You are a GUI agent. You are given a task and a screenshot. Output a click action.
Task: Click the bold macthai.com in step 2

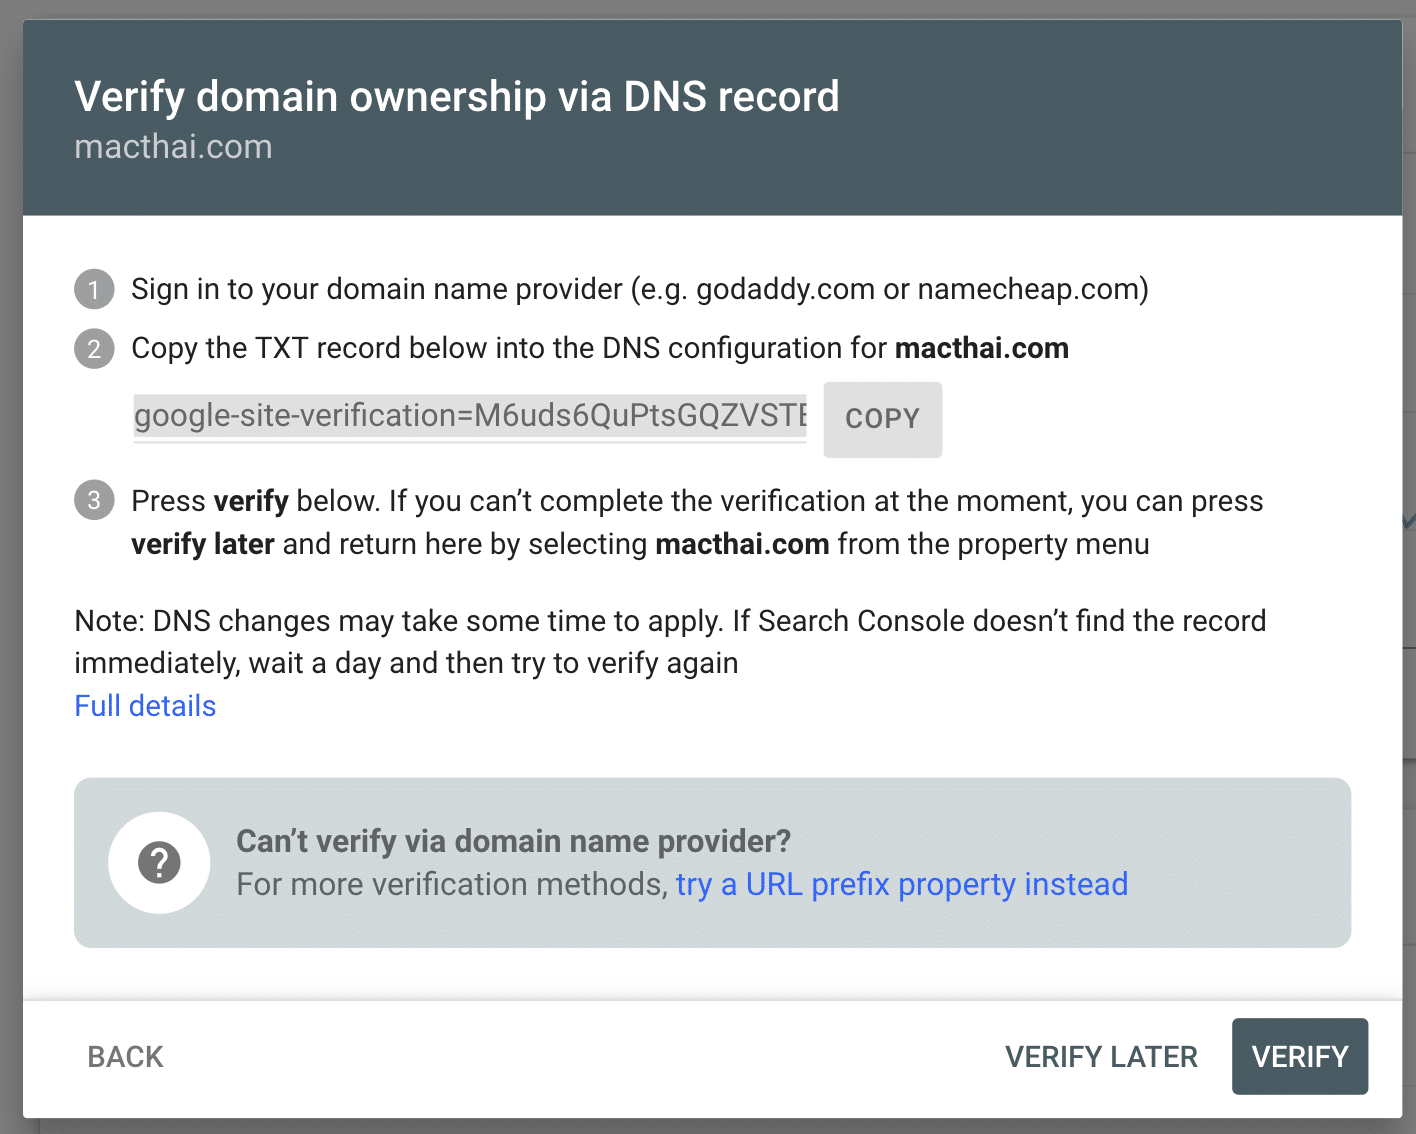pyautogui.click(x=981, y=349)
